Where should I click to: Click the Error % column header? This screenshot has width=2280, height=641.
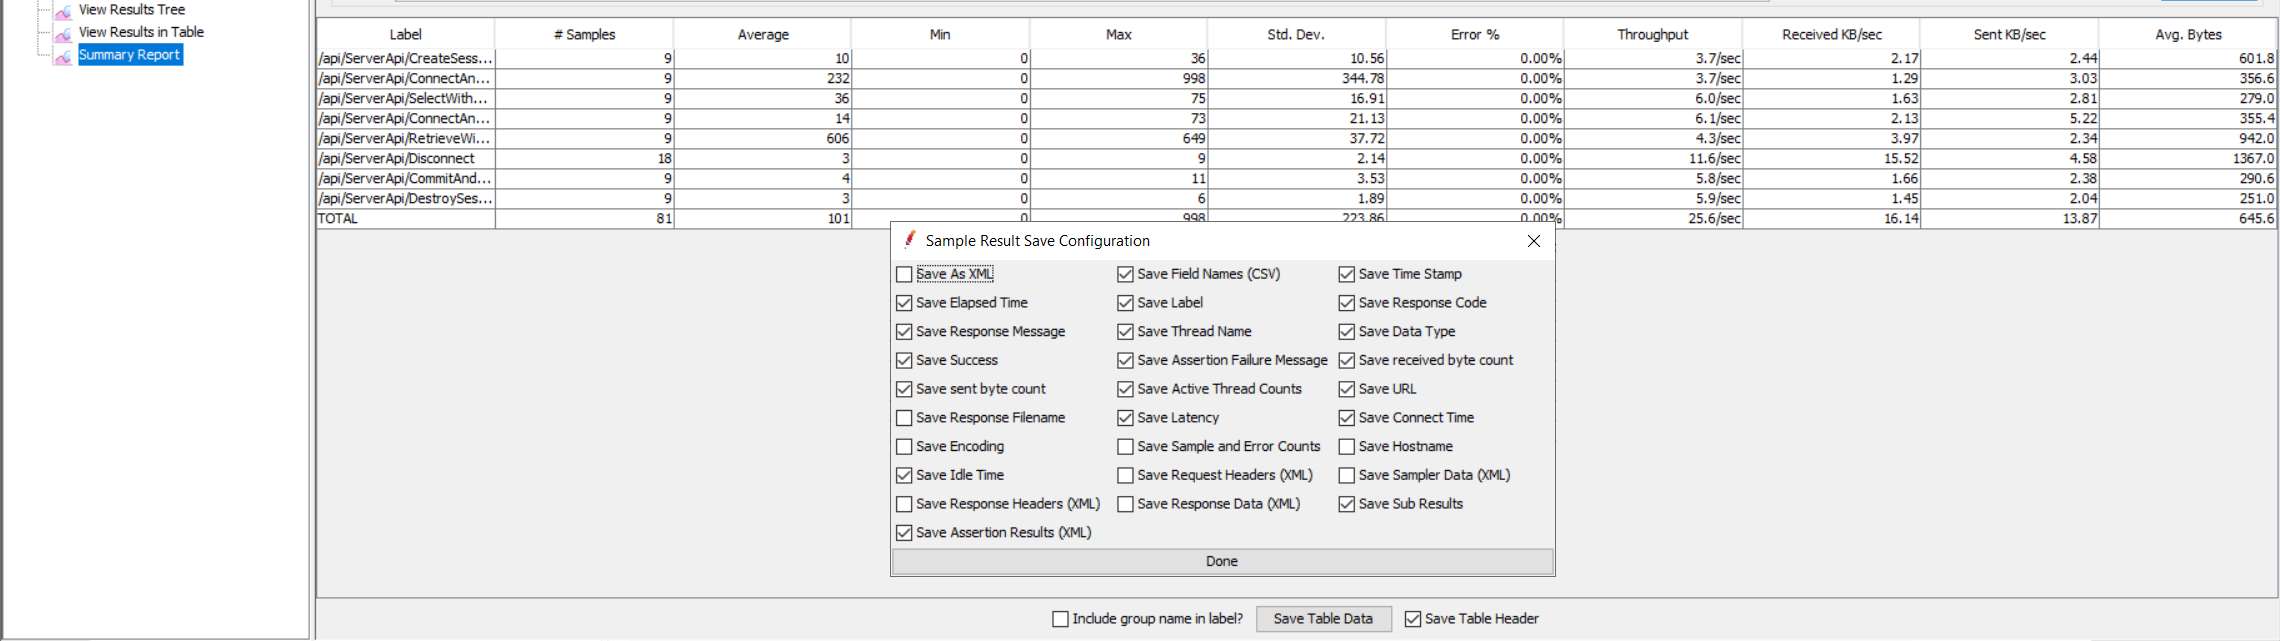pos(1474,34)
